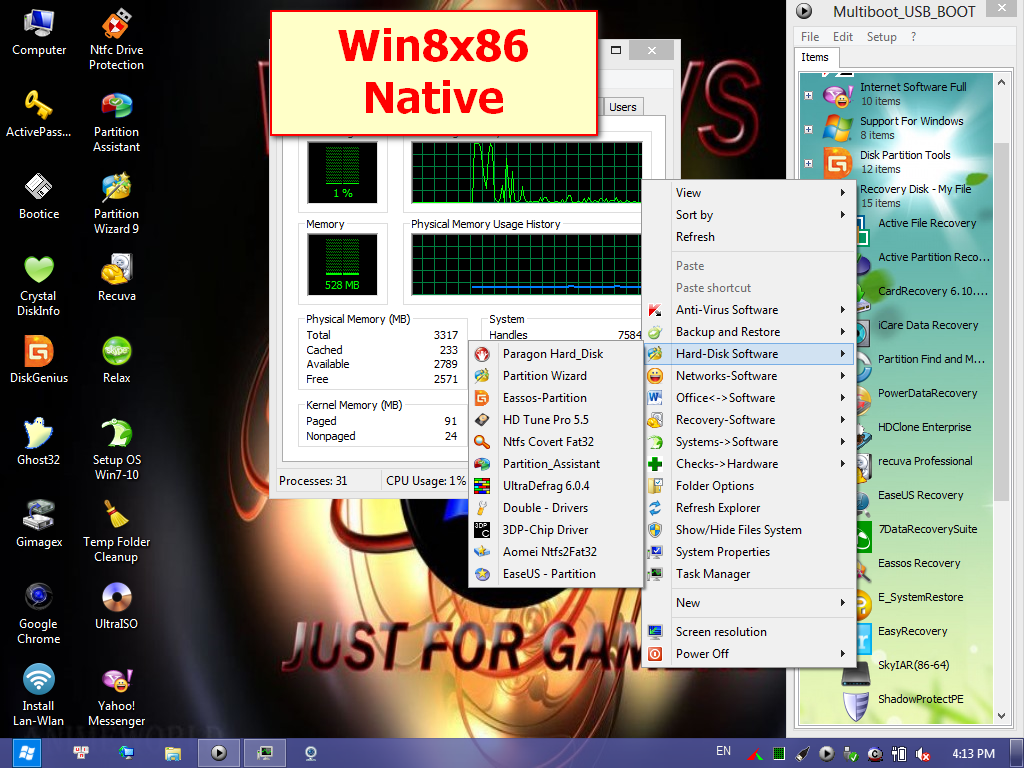
Task: Expand the Power Off submenu
Action: point(748,654)
